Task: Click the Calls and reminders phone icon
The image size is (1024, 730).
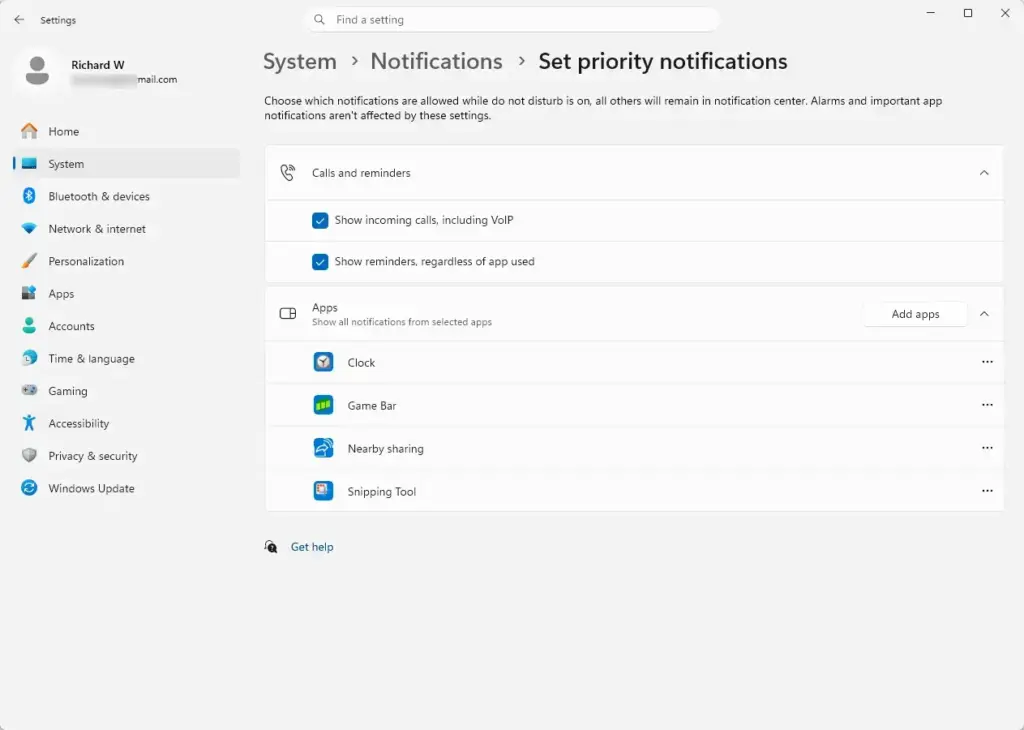Action: pos(288,173)
